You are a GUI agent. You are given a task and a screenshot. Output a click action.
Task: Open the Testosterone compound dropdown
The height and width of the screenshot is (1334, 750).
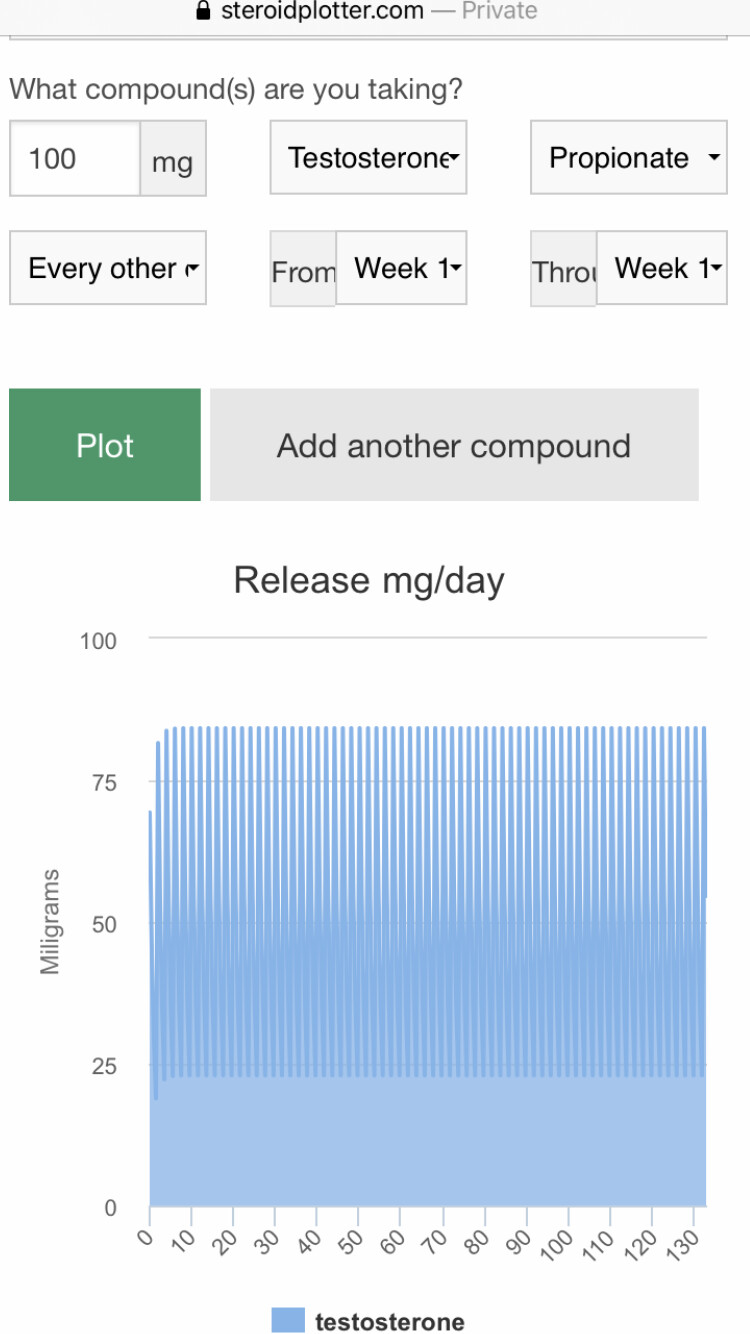368,158
